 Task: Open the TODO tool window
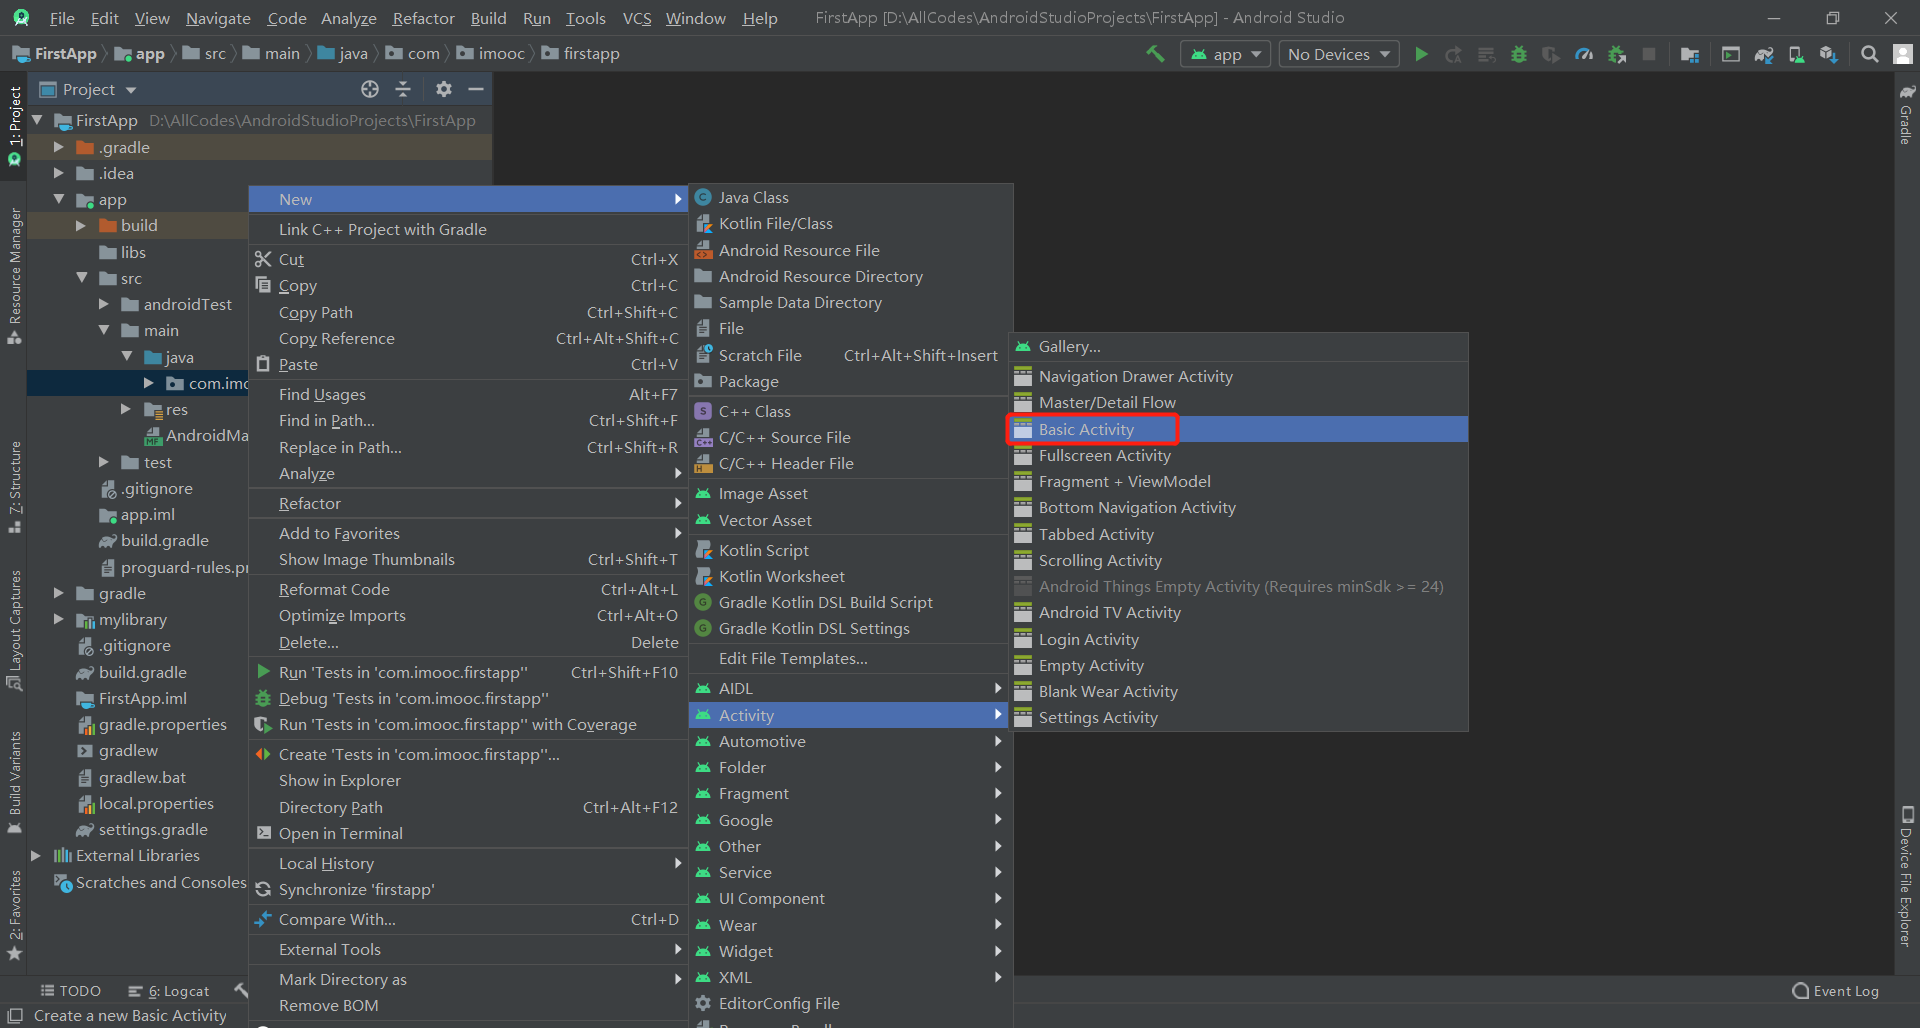71,991
